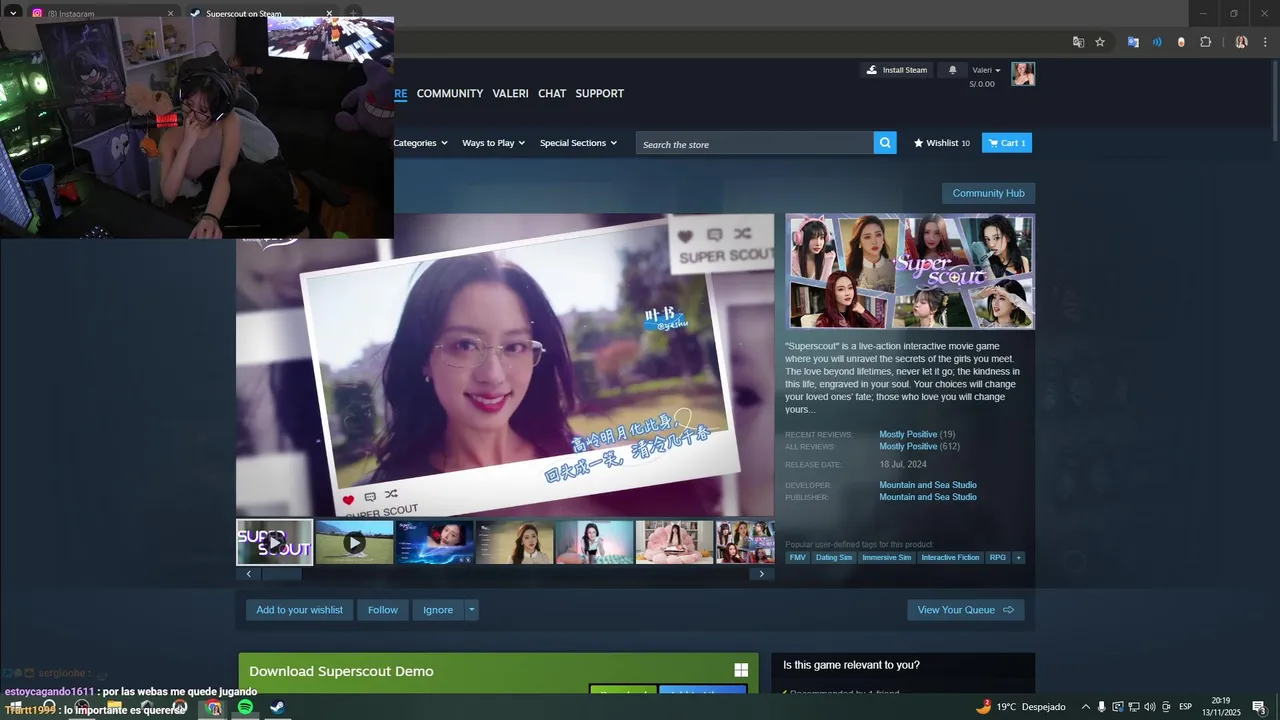Open the taskbar volume icon
This screenshot has height=720, width=1280.
(1149, 707)
